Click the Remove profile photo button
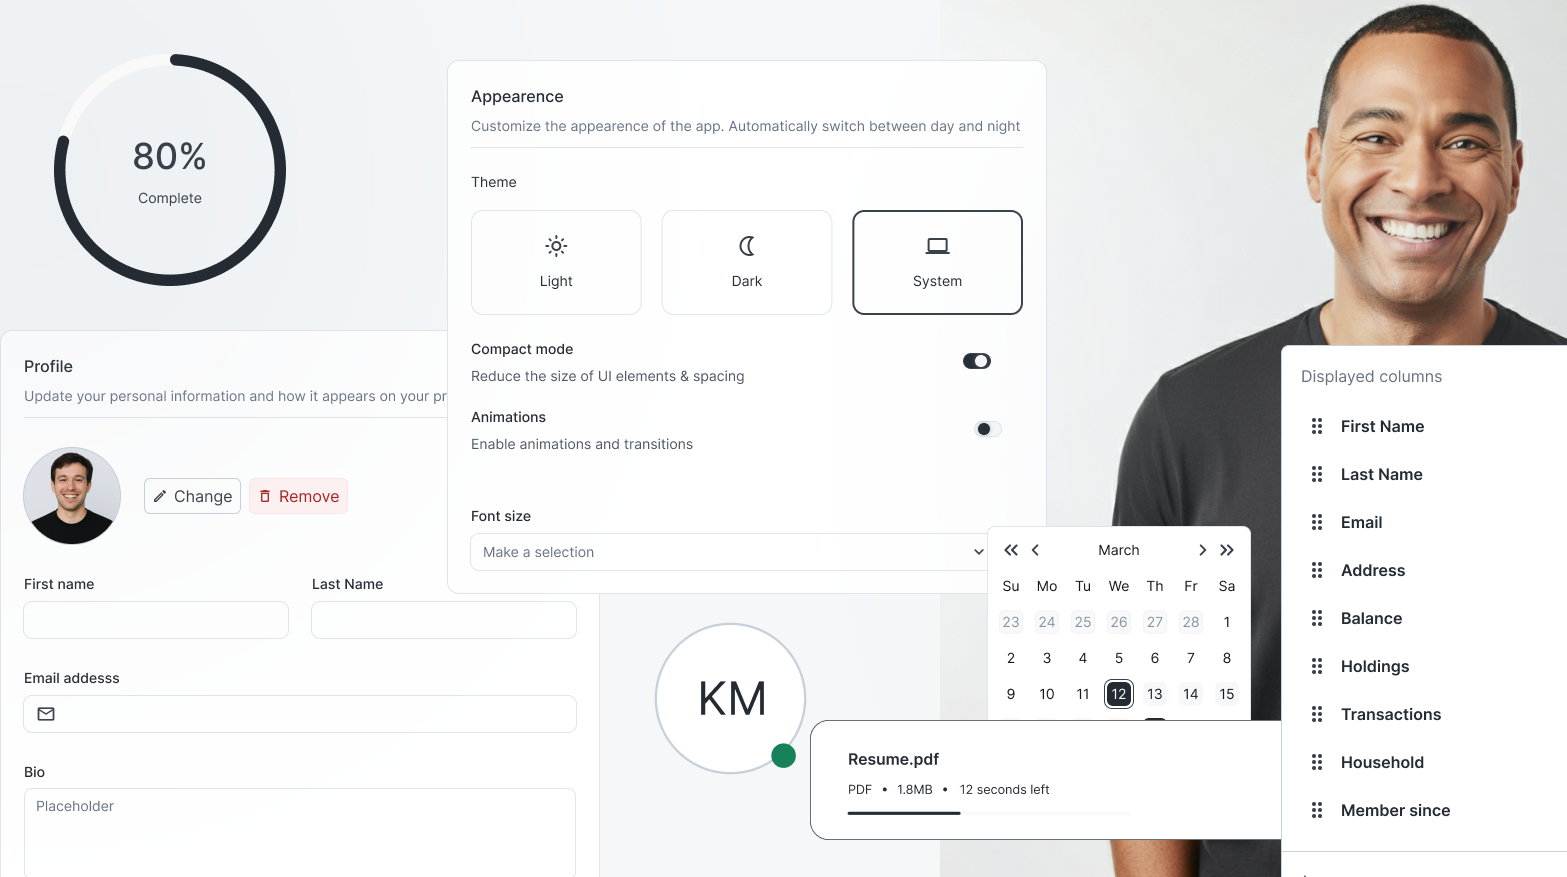The height and width of the screenshot is (877, 1567). tap(298, 495)
